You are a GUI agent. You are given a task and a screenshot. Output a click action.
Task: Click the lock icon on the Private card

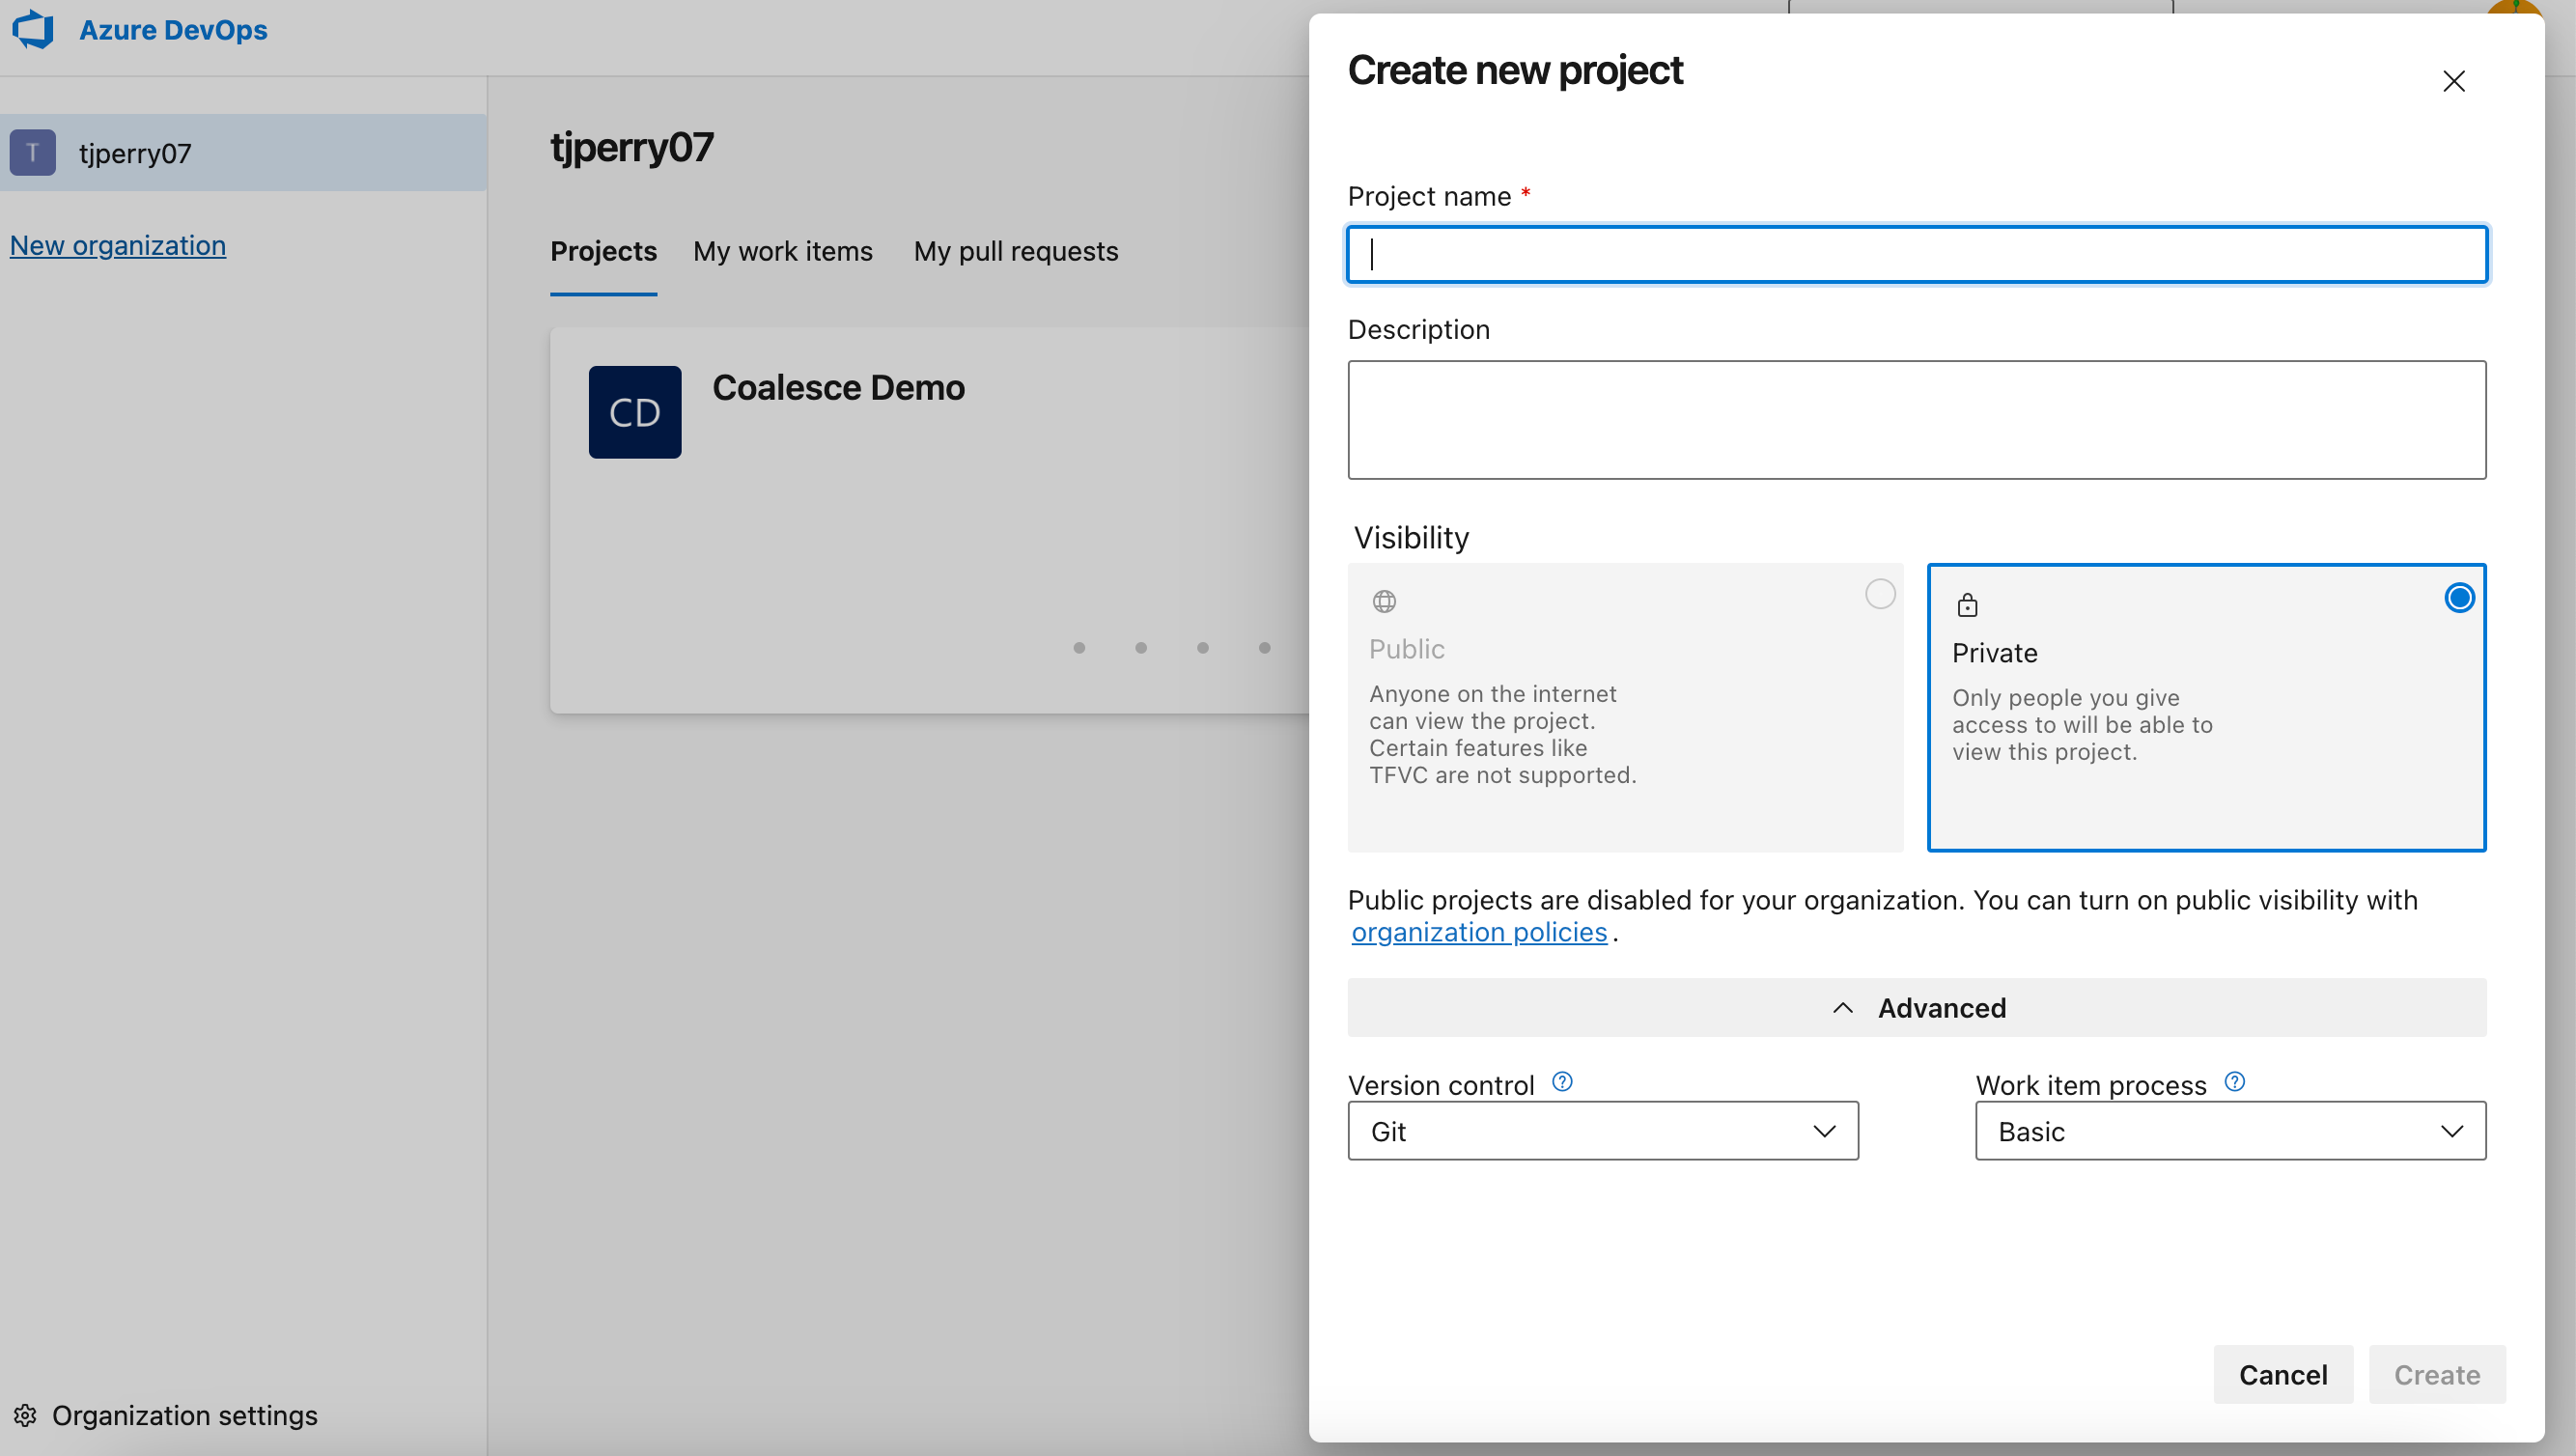point(1967,604)
